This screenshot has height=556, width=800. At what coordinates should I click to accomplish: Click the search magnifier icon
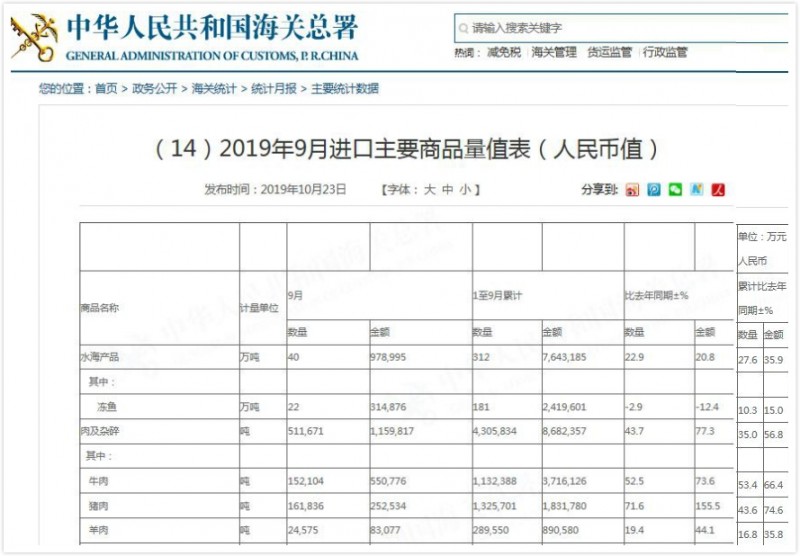click(x=464, y=29)
